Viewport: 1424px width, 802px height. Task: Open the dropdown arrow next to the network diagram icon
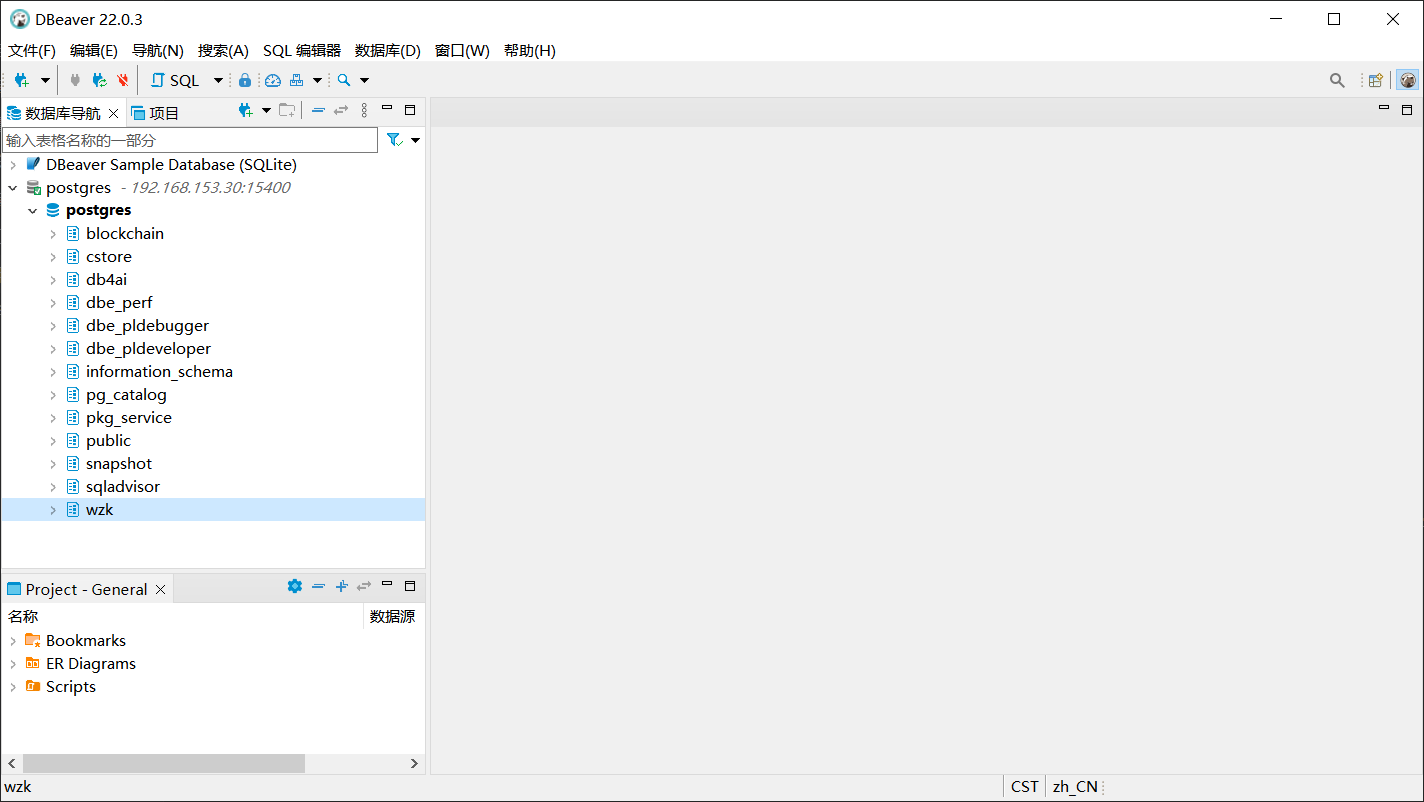coord(317,80)
